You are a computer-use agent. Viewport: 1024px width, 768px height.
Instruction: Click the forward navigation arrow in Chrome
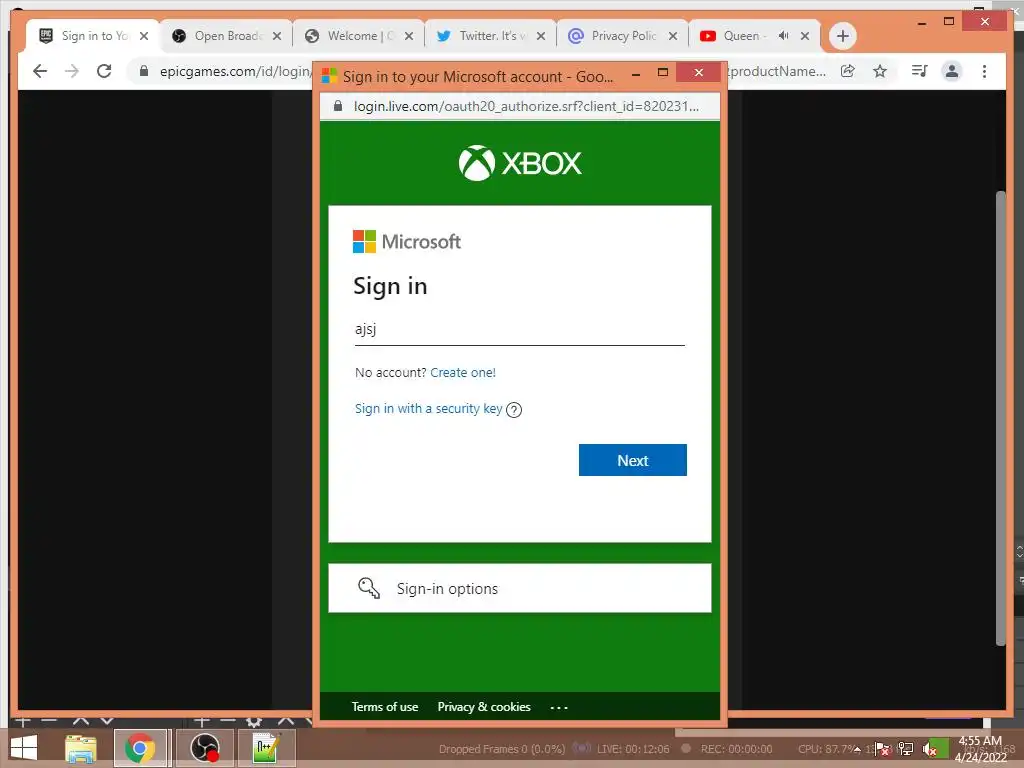[72, 71]
